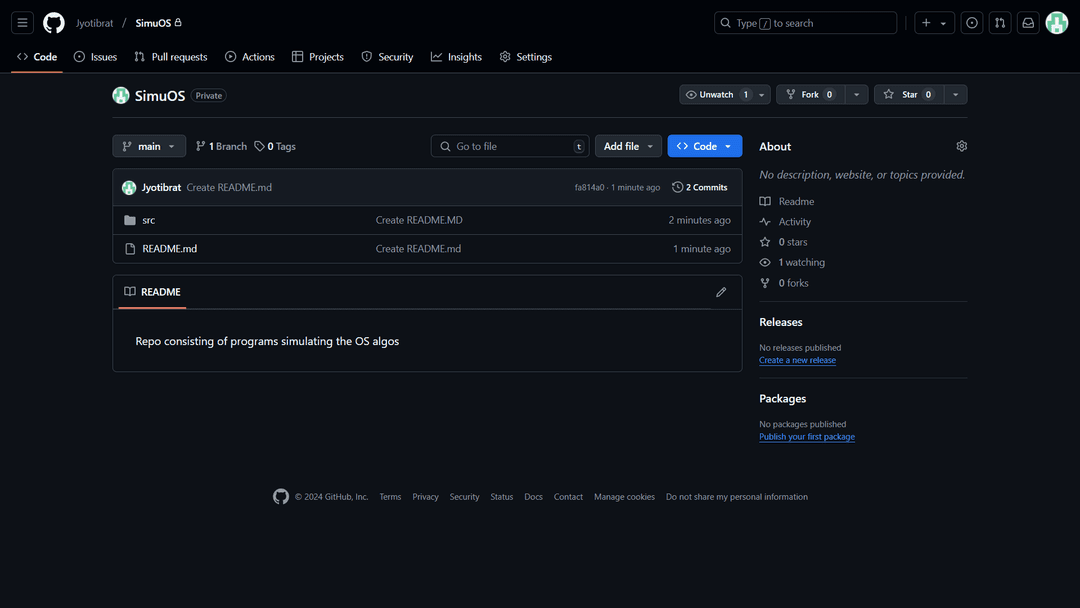Click the lock icon next to SimuOS breadcrumb

click(178, 22)
